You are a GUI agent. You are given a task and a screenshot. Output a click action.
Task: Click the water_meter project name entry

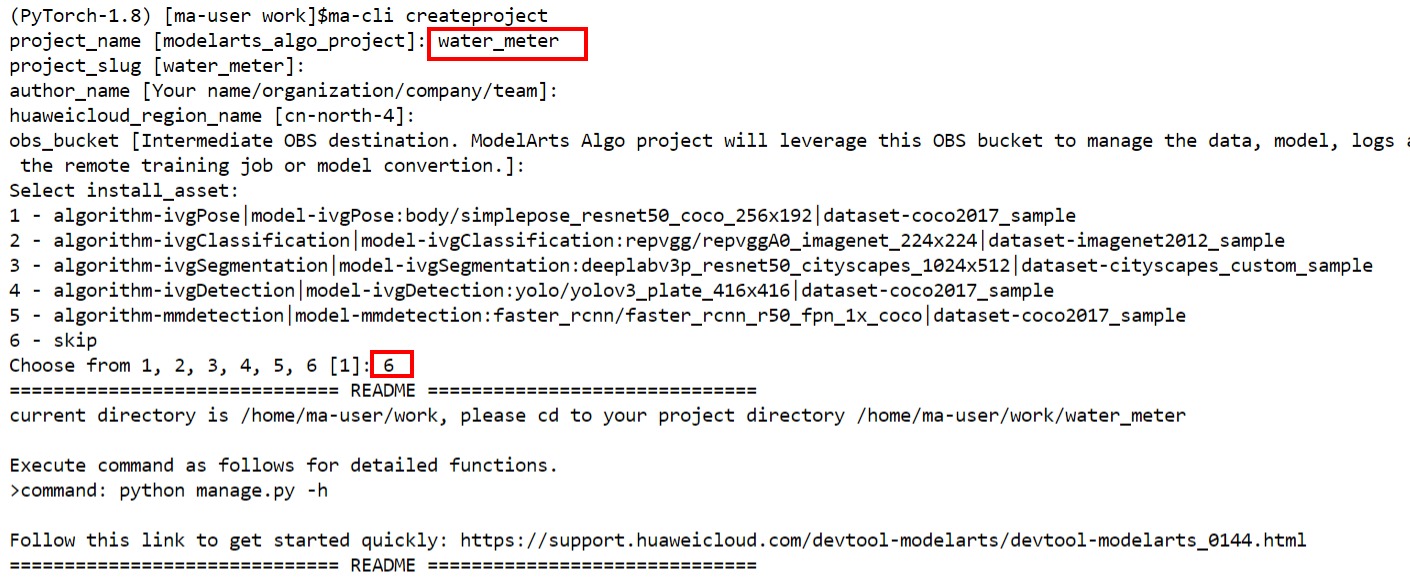(498, 42)
